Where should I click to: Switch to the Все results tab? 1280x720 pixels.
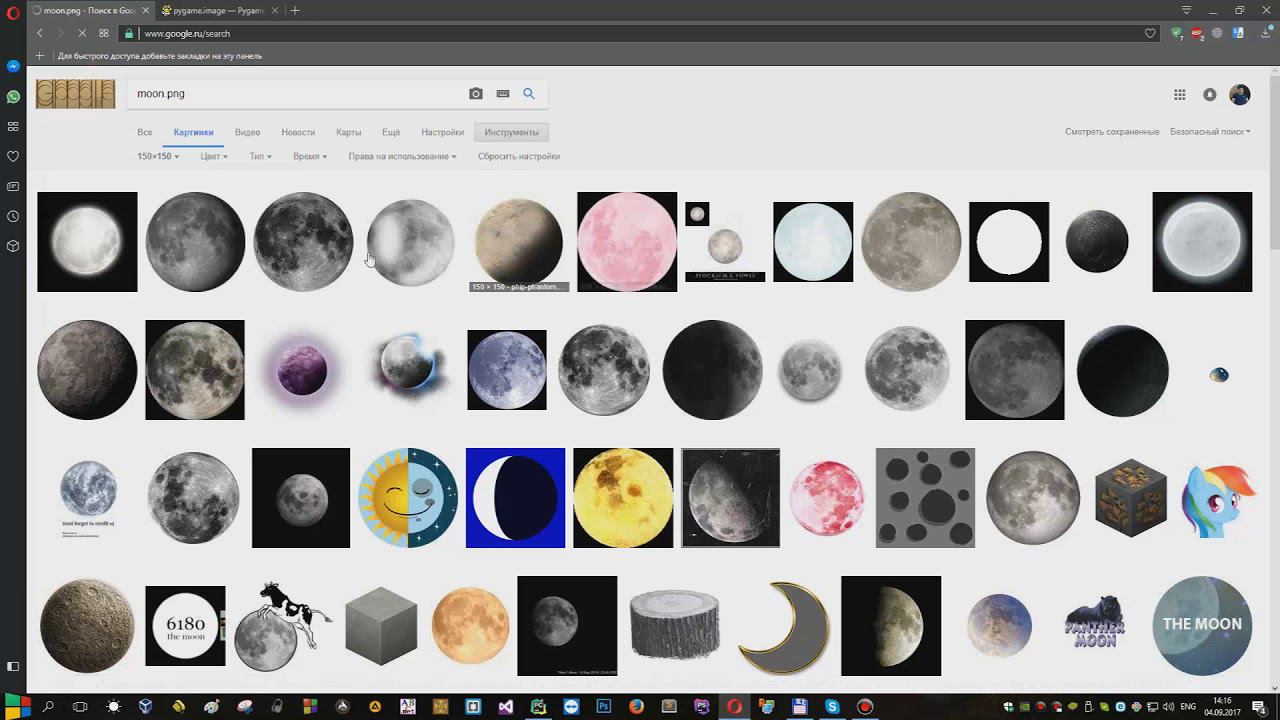(145, 132)
